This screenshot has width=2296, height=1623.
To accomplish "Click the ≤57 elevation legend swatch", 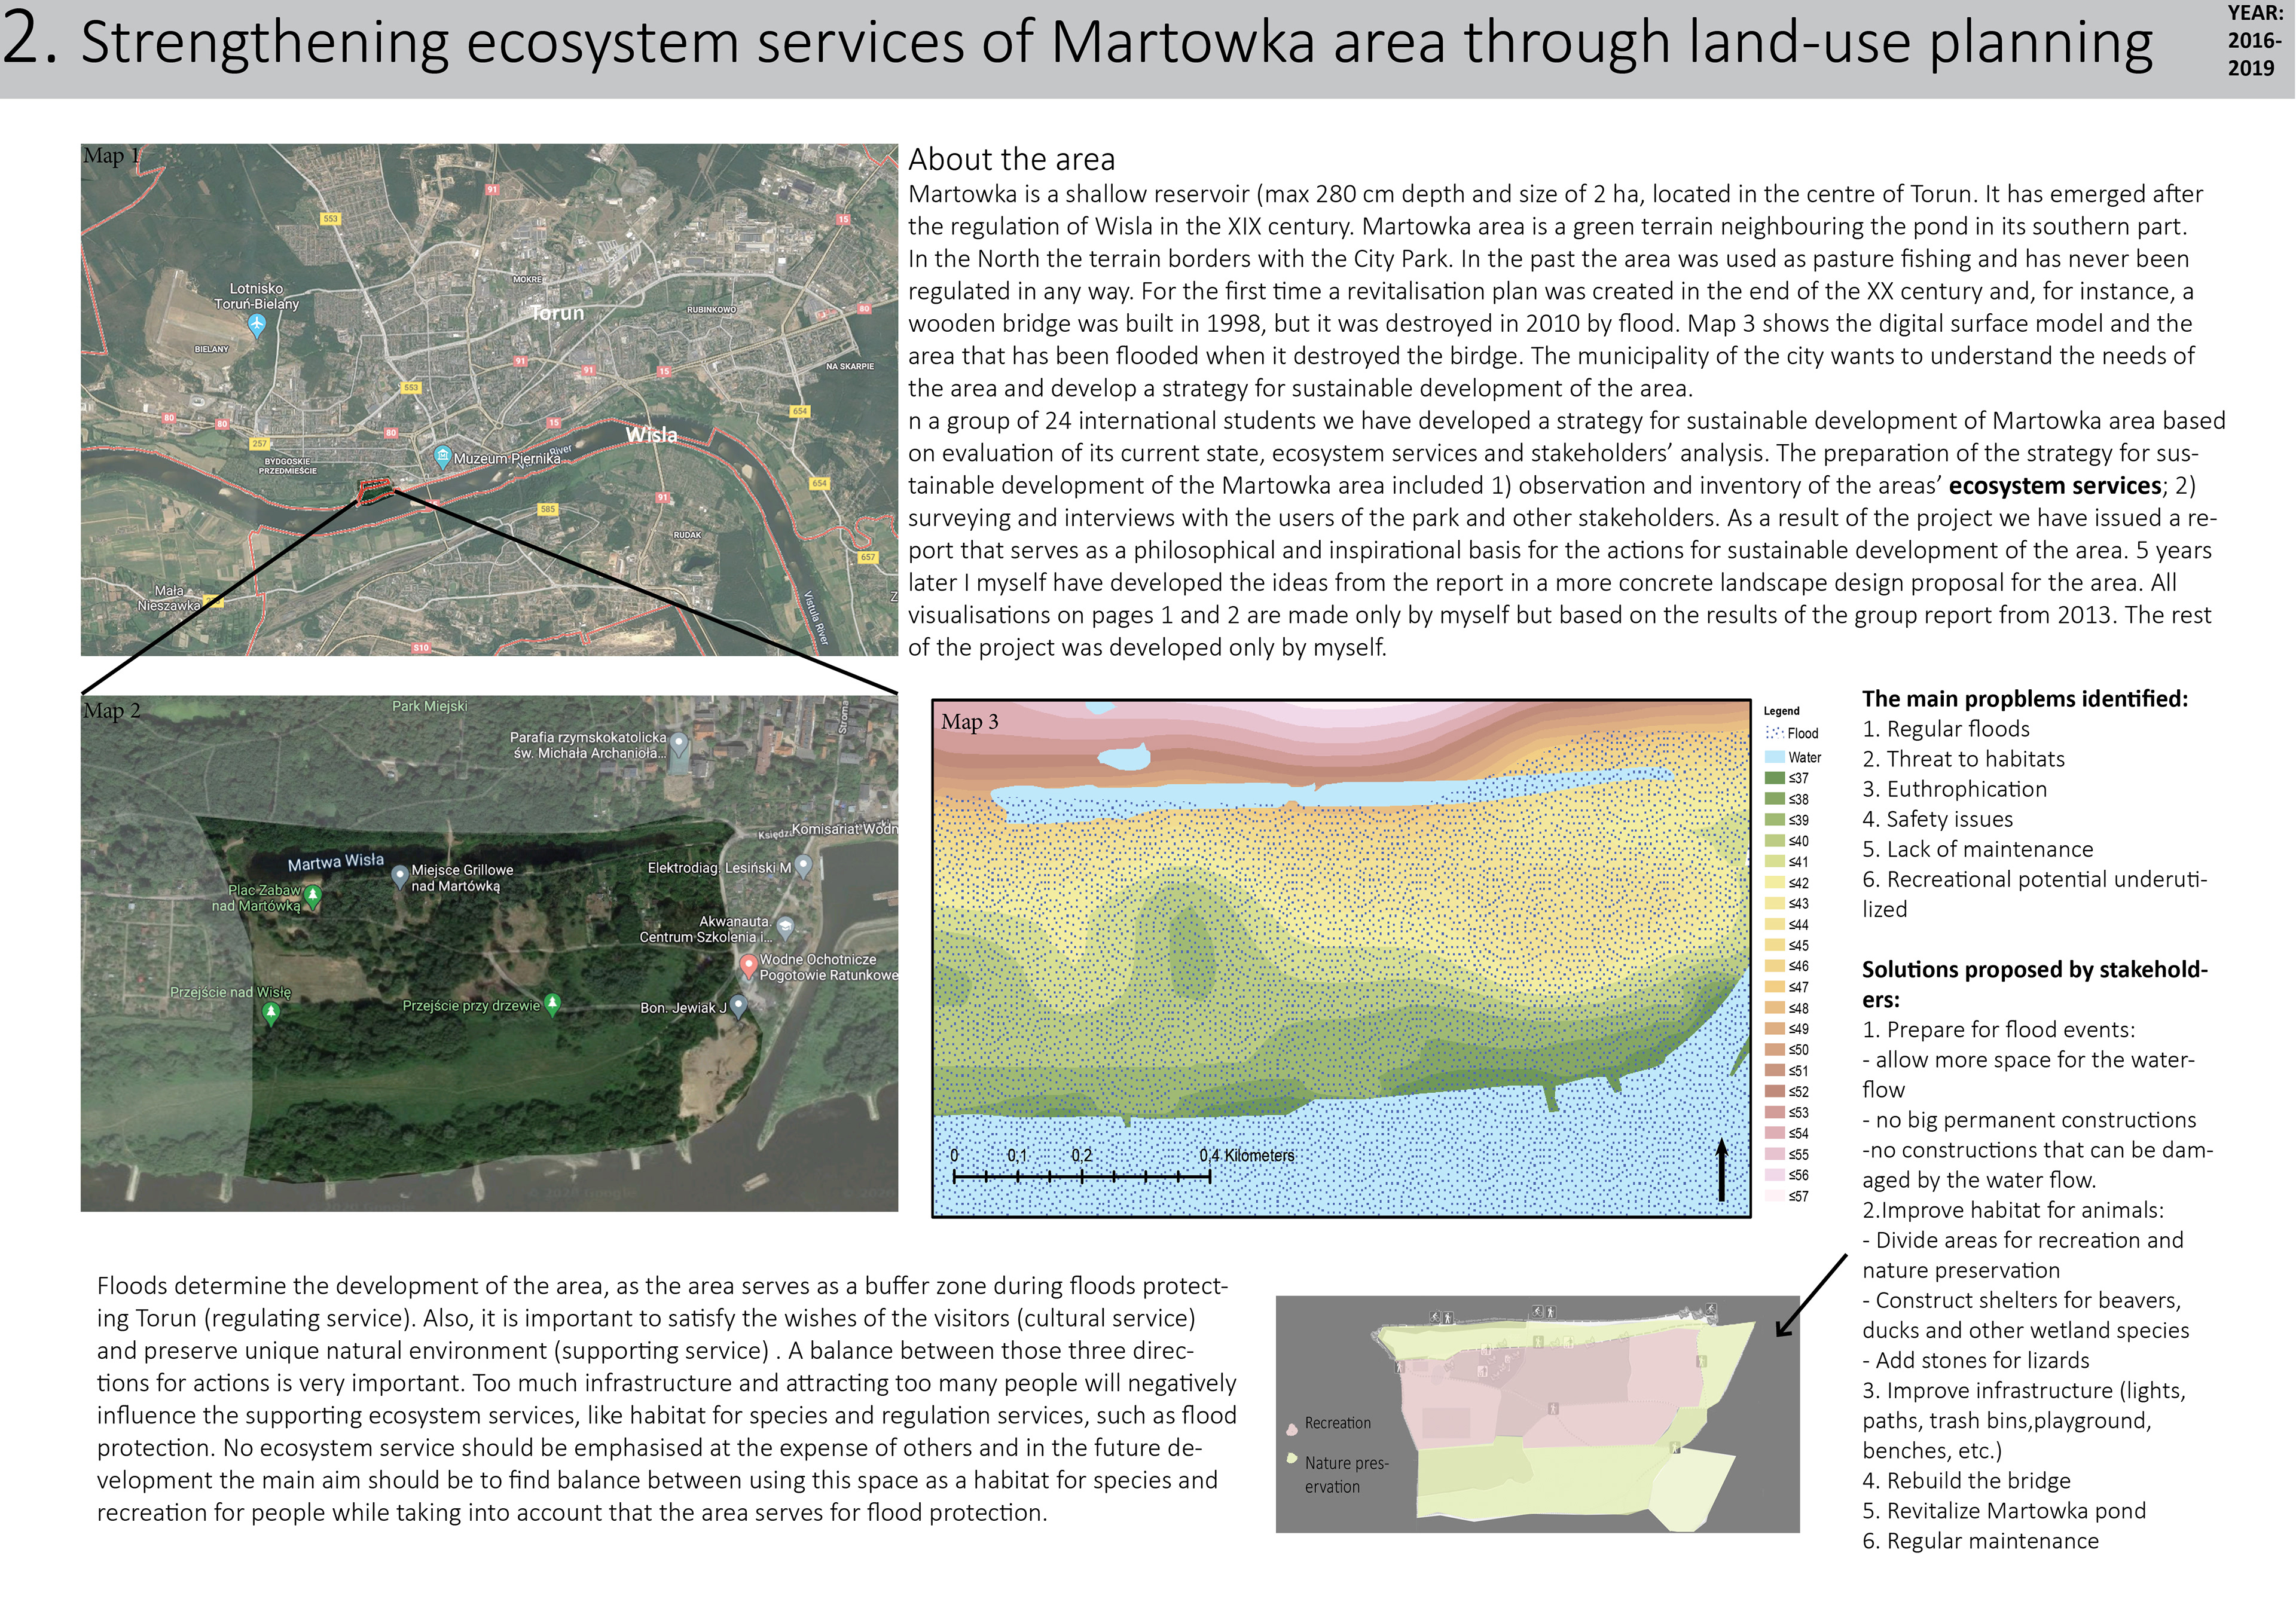I will click(1775, 1196).
